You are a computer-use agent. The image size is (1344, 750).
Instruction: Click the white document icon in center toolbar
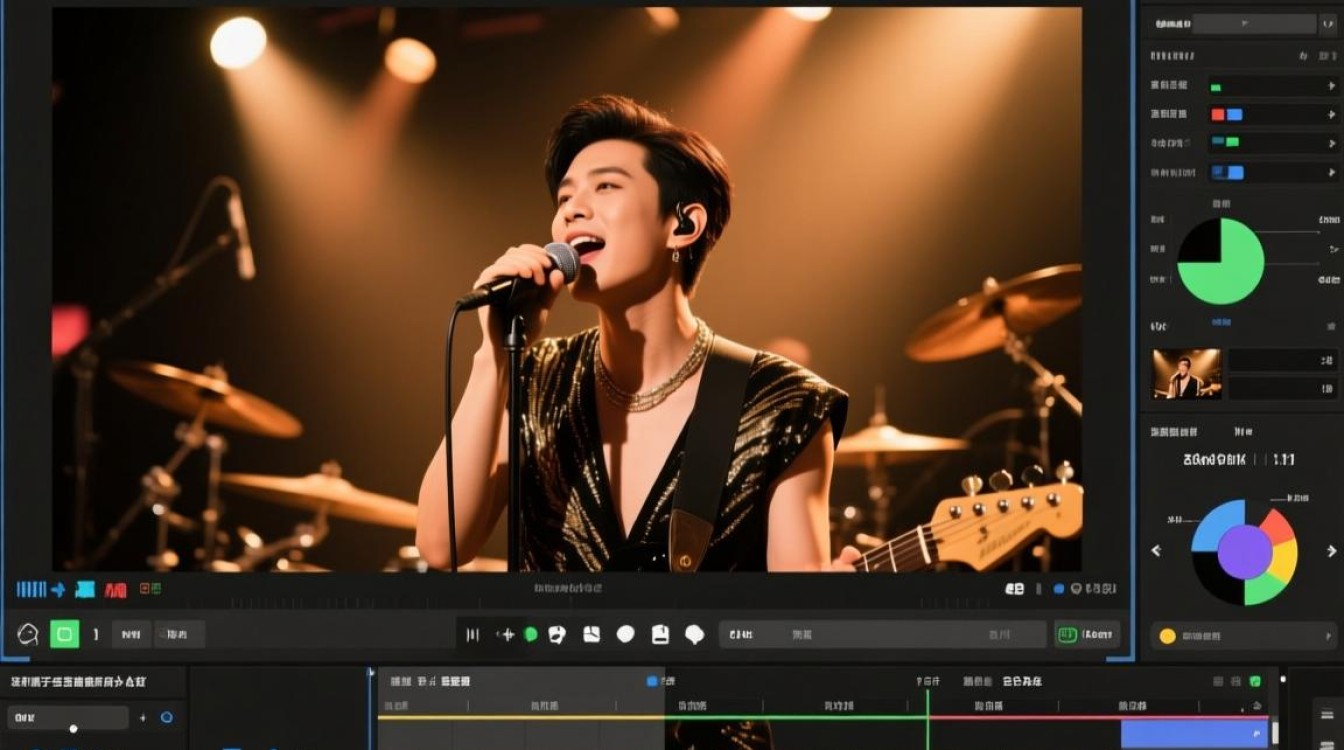pyautogui.click(x=660, y=634)
